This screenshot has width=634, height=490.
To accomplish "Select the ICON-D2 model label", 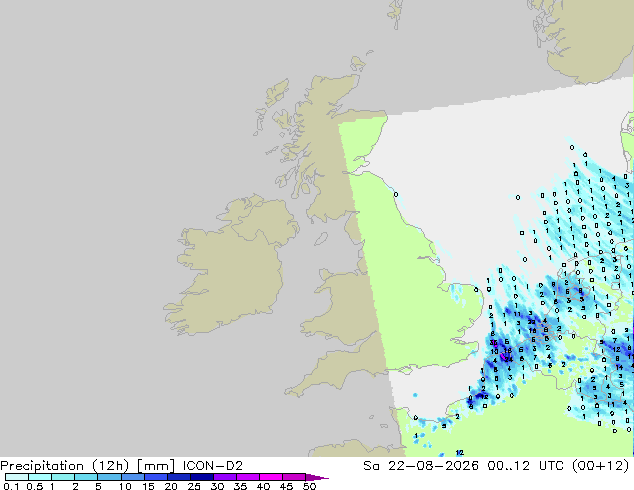I will pyautogui.click(x=213, y=466).
